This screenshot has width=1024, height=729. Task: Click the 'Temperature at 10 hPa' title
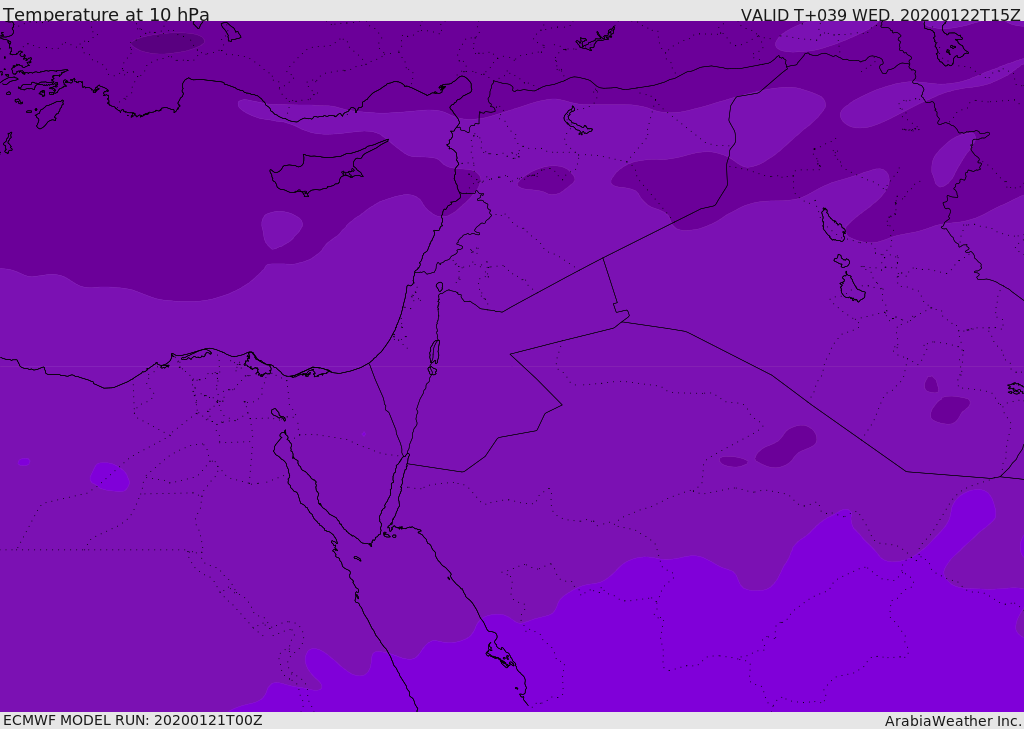106,14
